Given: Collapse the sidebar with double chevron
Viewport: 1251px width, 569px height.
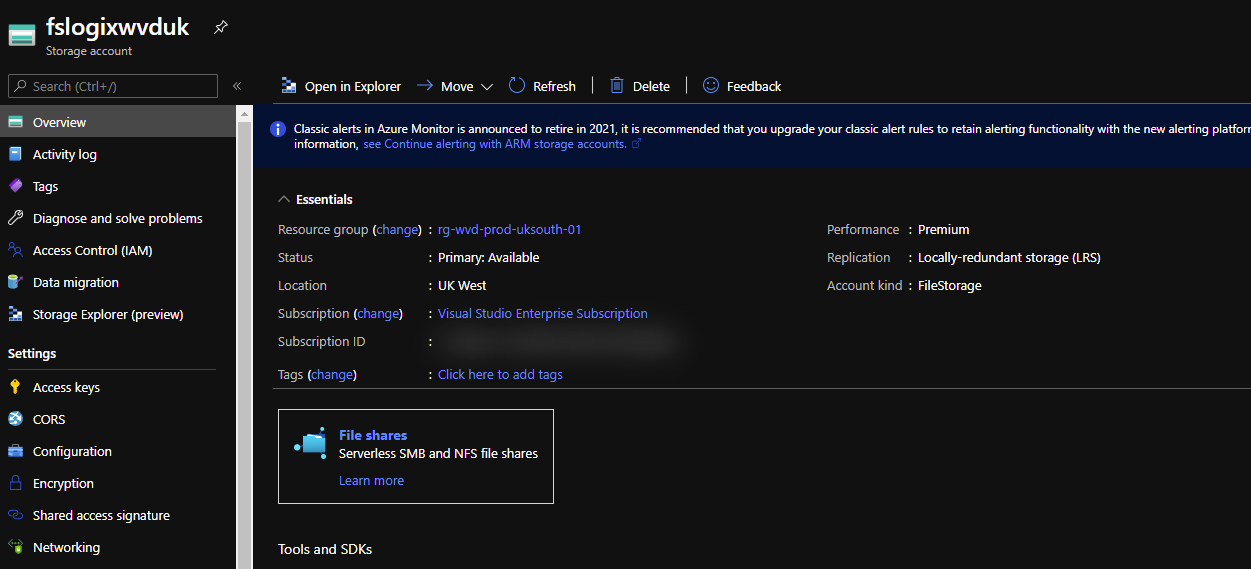Looking at the screenshot, I should pyautogui.click(x=237, y=86).
